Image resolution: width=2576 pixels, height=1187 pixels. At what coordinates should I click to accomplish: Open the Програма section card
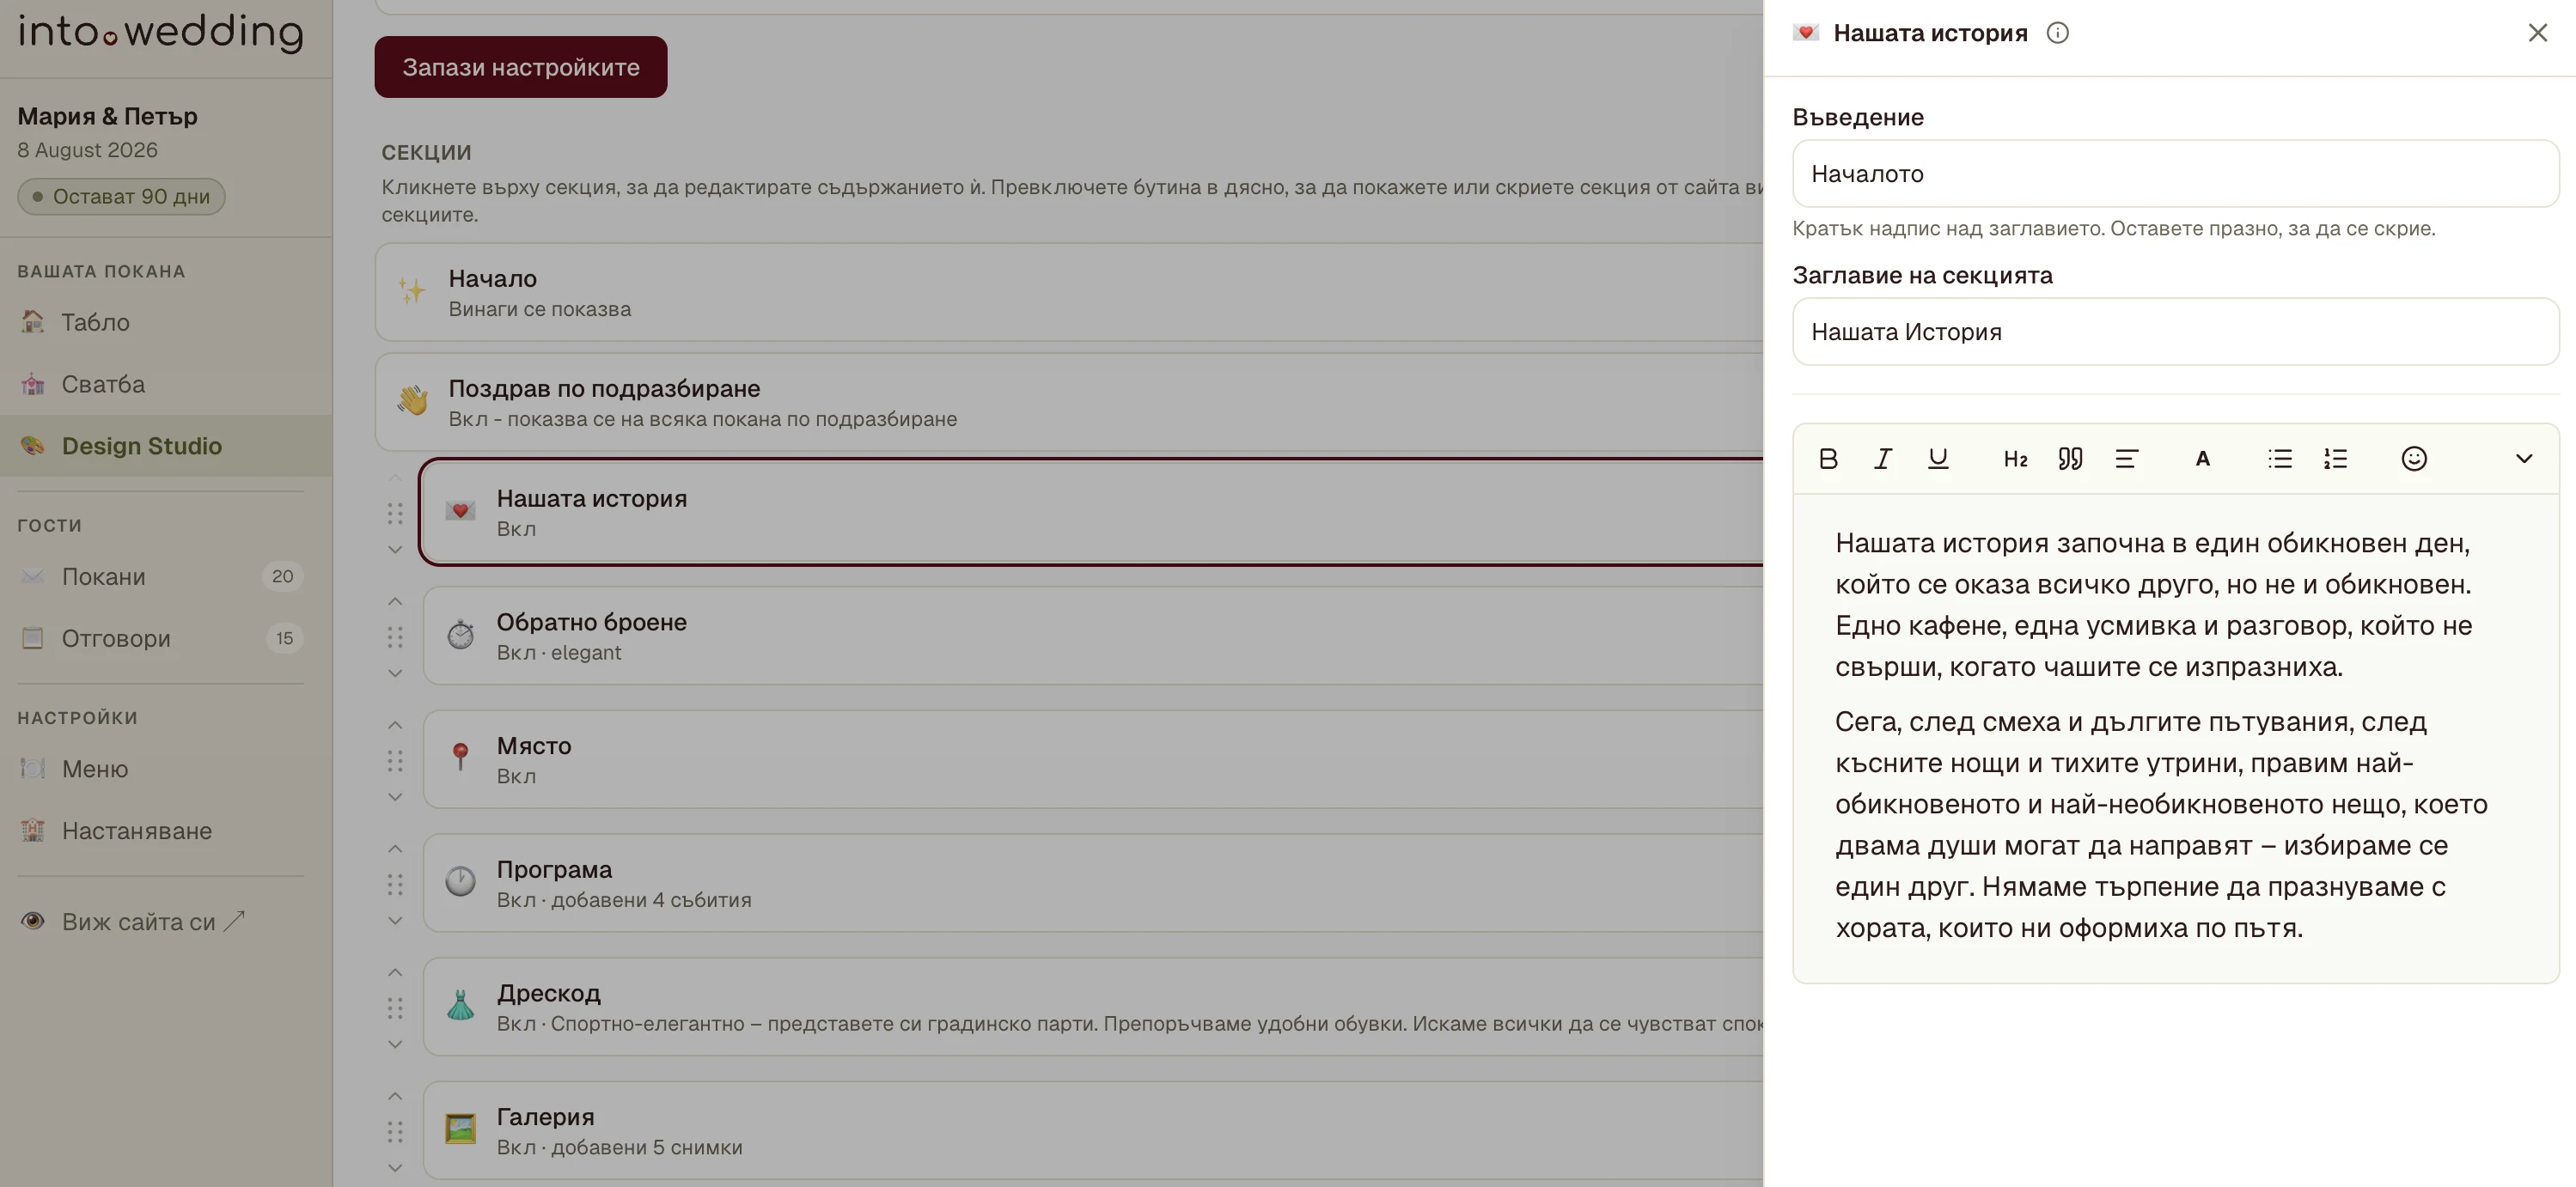click(1093, 884)
